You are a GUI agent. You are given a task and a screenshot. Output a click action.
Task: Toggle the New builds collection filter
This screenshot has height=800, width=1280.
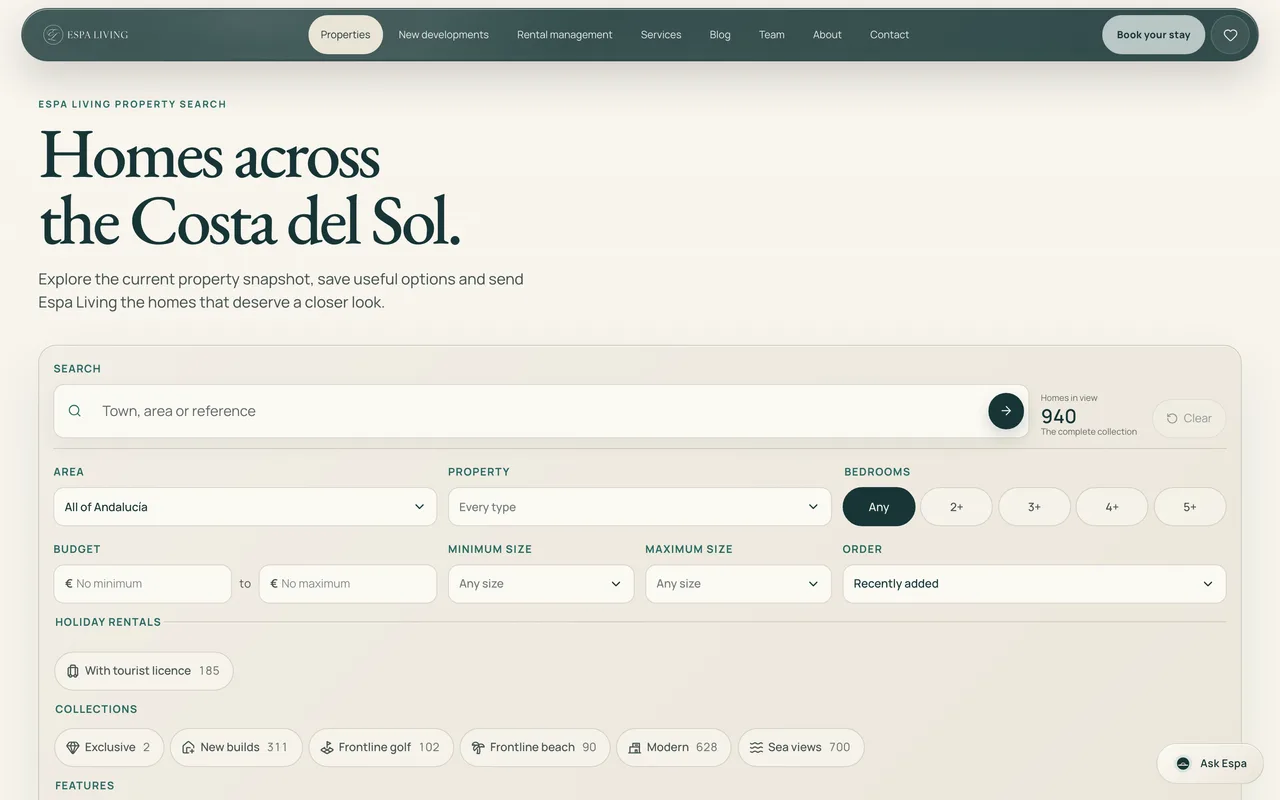[236, 747]
